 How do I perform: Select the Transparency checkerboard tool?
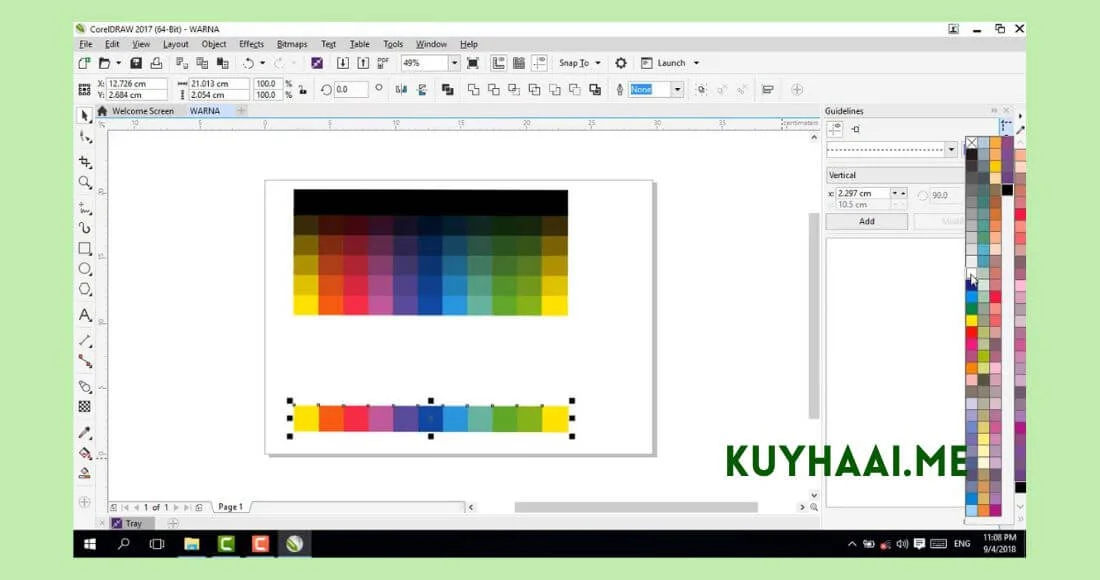pos(85,407)
